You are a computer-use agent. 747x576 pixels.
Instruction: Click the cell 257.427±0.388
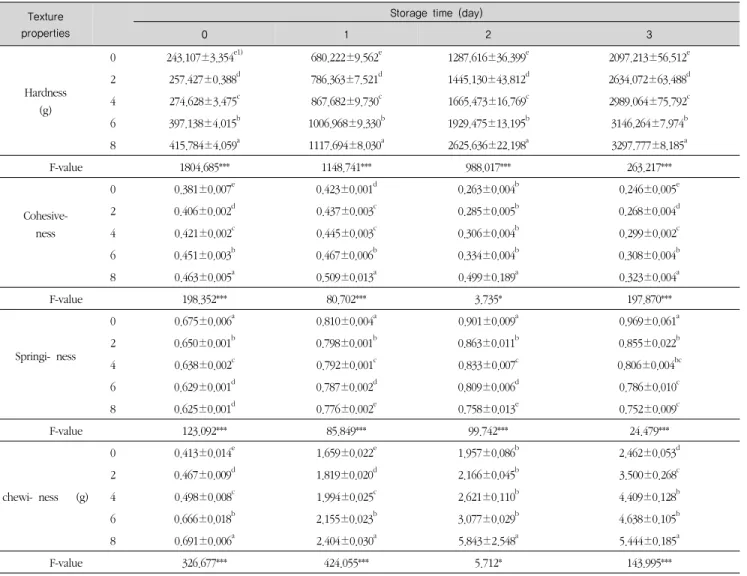[x=204, y=79]
